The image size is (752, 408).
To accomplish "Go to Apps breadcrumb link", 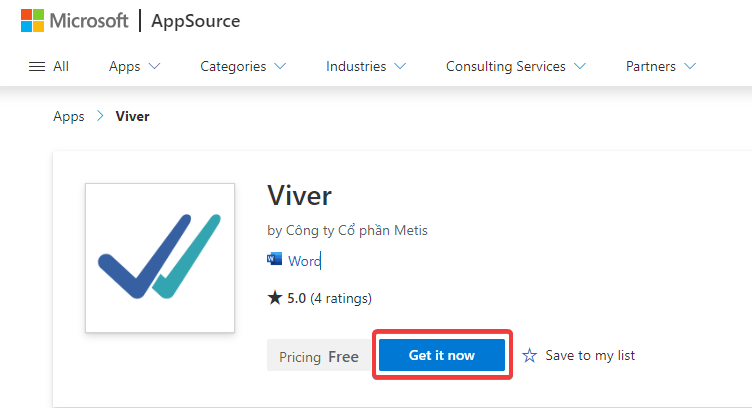I will pos(69,117).
